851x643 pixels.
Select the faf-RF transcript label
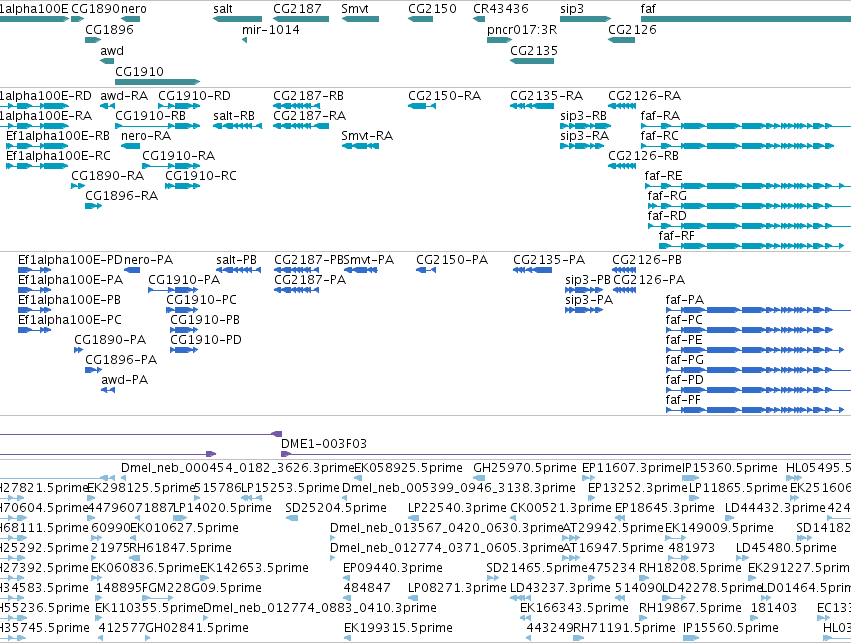(x=676, y=236)
